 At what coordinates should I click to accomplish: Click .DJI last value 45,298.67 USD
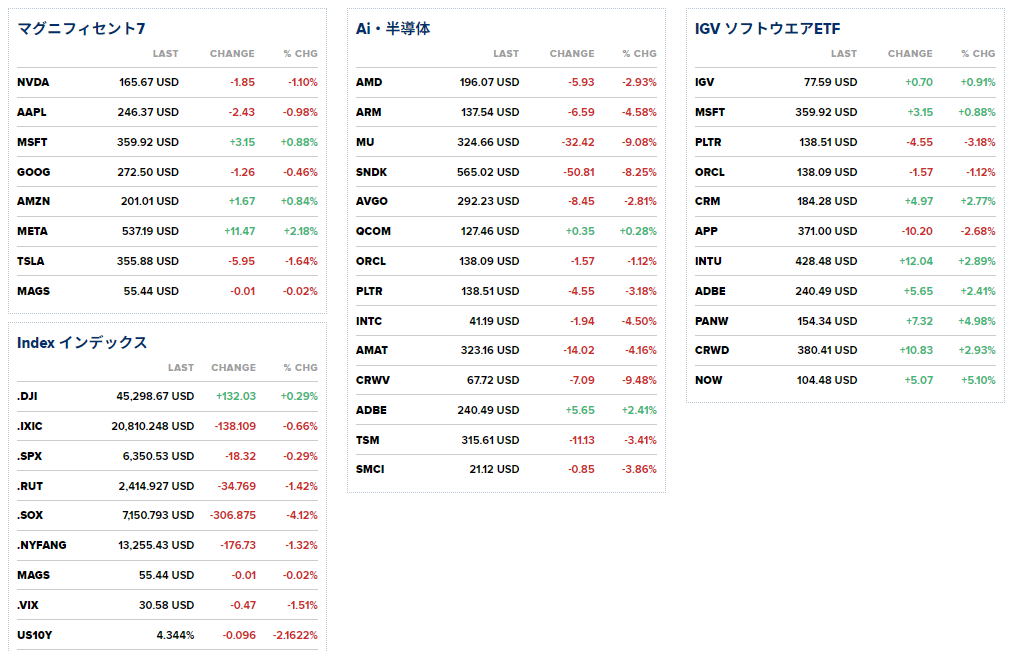[155, 396]
